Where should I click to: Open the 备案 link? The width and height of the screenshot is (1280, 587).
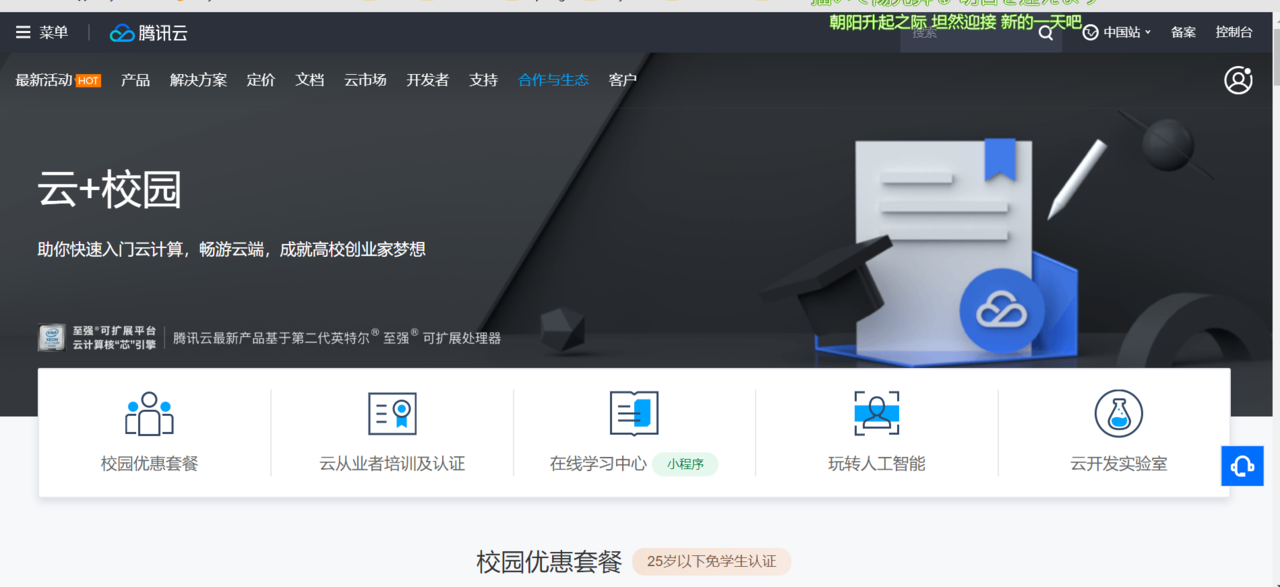pyautogui.click(x=1184, y=33)
